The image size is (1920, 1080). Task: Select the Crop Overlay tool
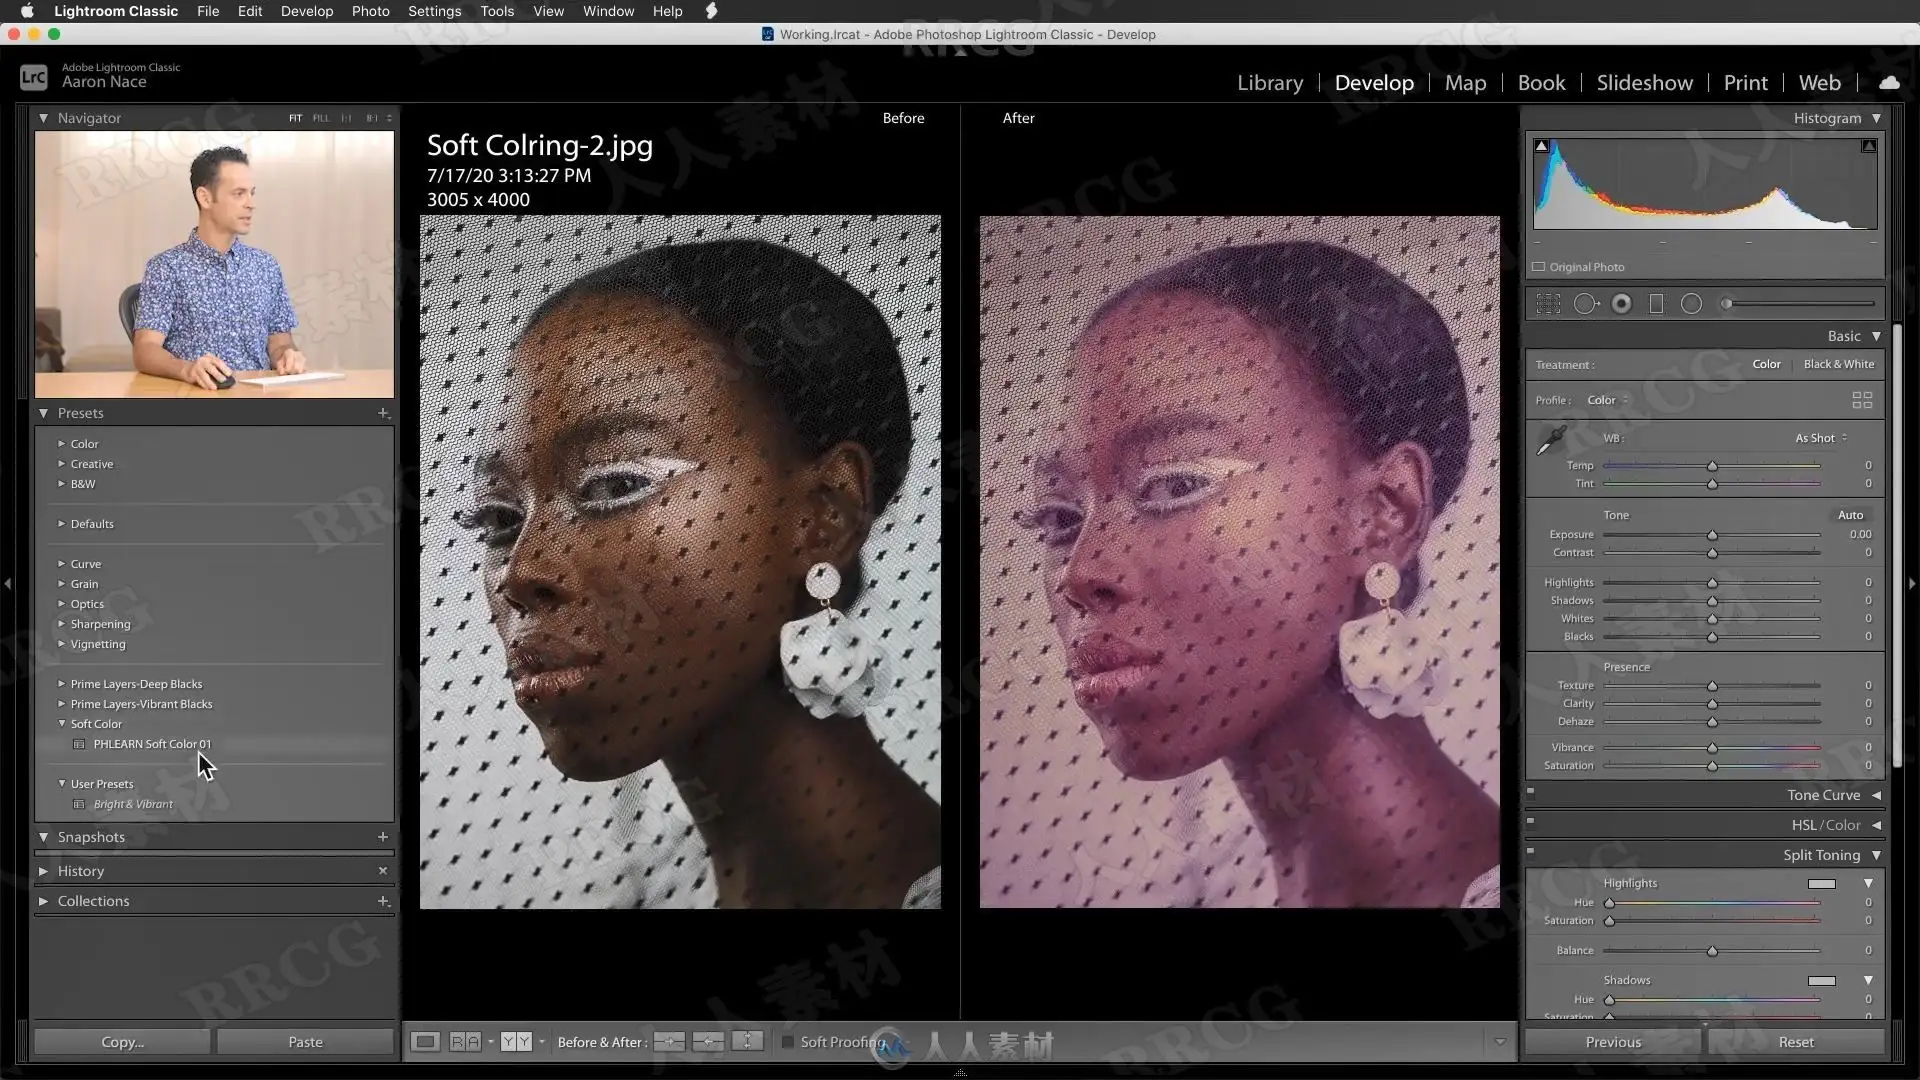point(1548,304)
